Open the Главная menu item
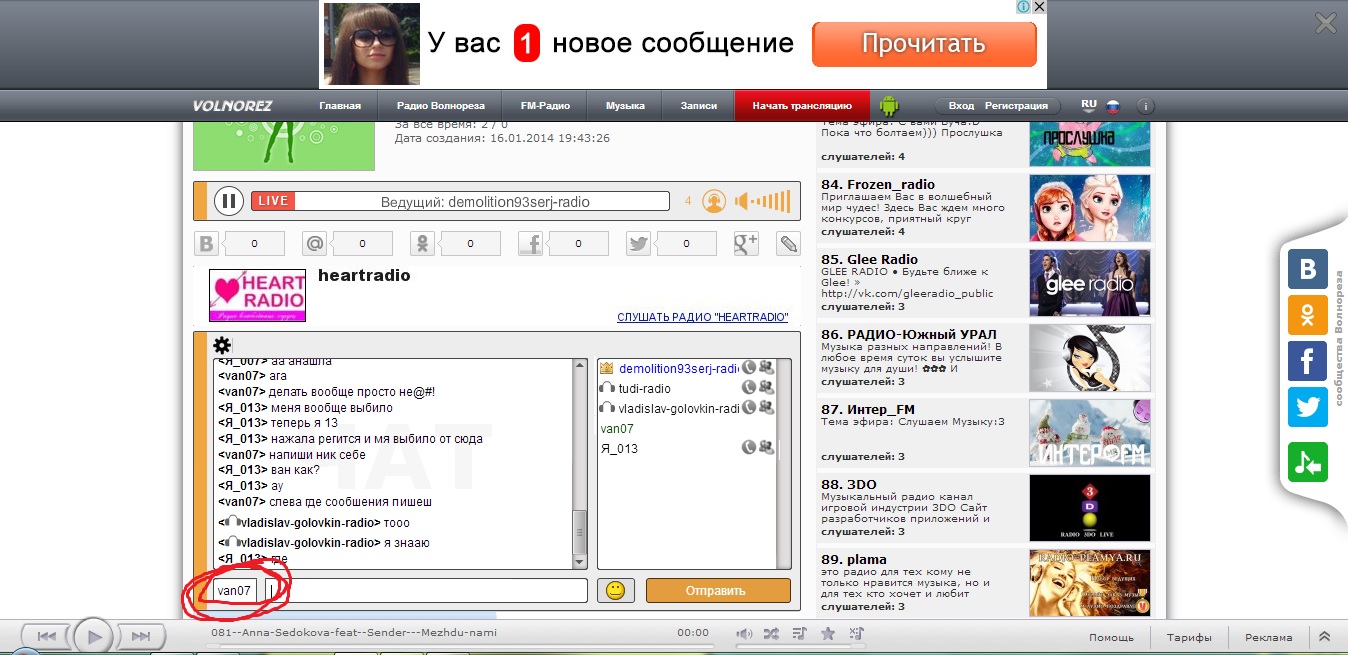1348x655 pixels. tap(340, 105)
